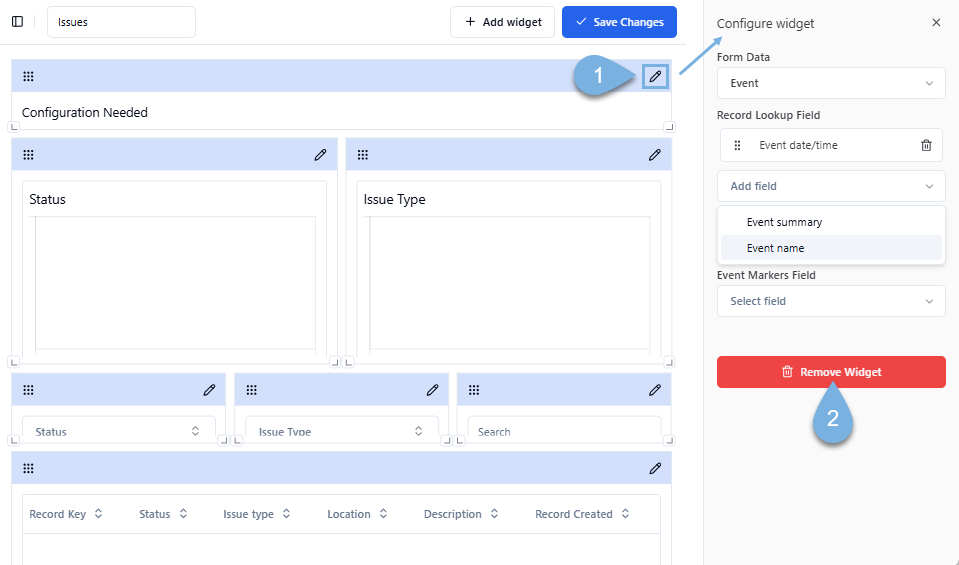Open Event Markers Field selector
Viewport: 959px width, 565px height.
pos(830,301)
